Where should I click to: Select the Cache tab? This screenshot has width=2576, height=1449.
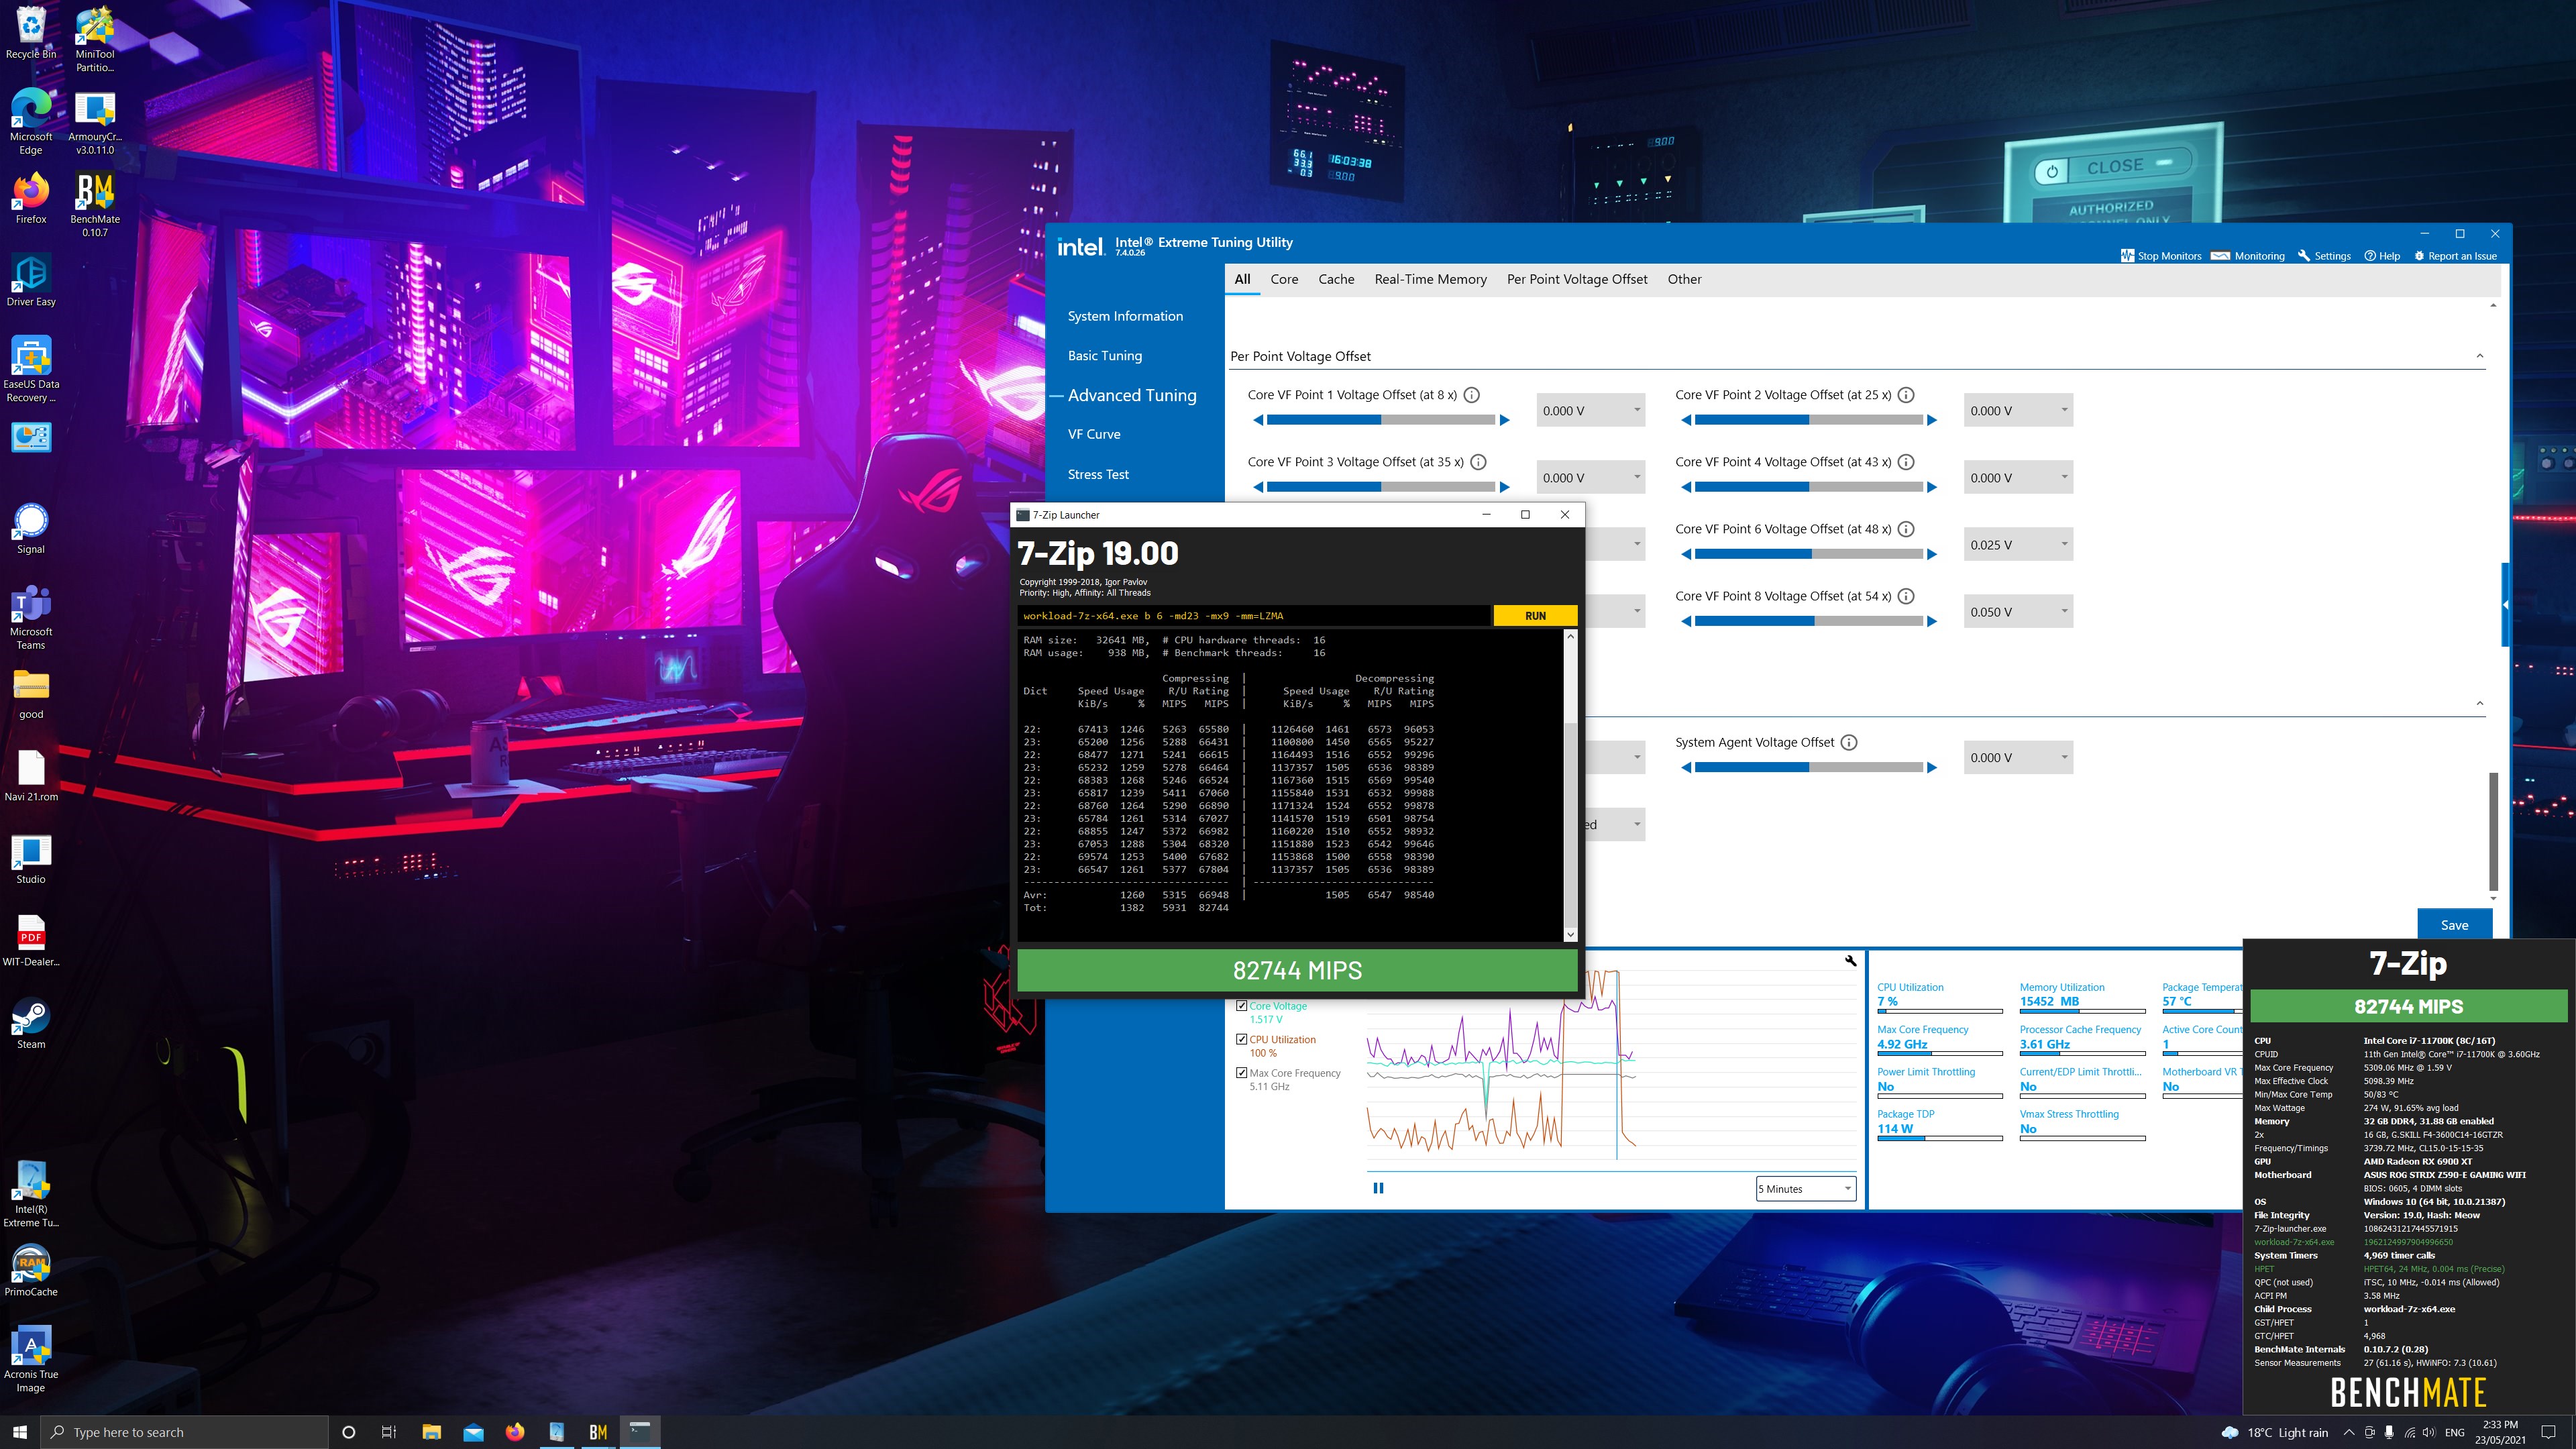pos(1336,279)
